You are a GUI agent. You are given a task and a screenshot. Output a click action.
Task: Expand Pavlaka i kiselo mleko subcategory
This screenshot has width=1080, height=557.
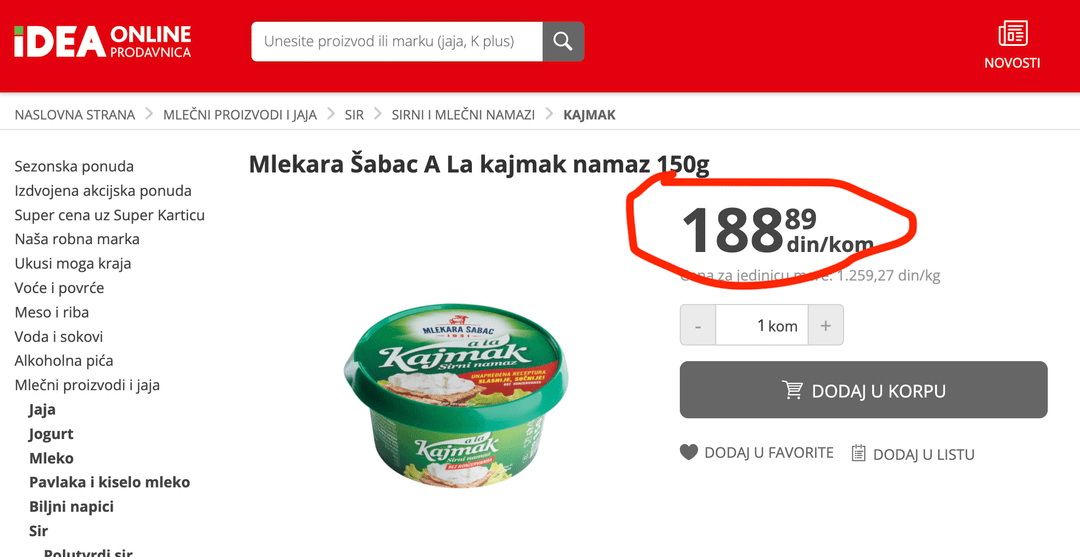(110, 482)
